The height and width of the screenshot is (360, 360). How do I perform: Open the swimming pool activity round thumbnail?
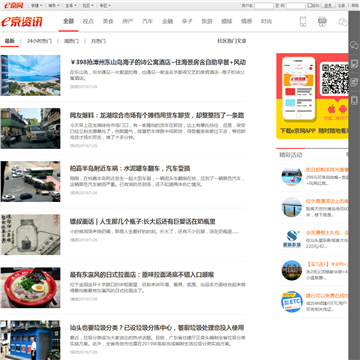292,177
